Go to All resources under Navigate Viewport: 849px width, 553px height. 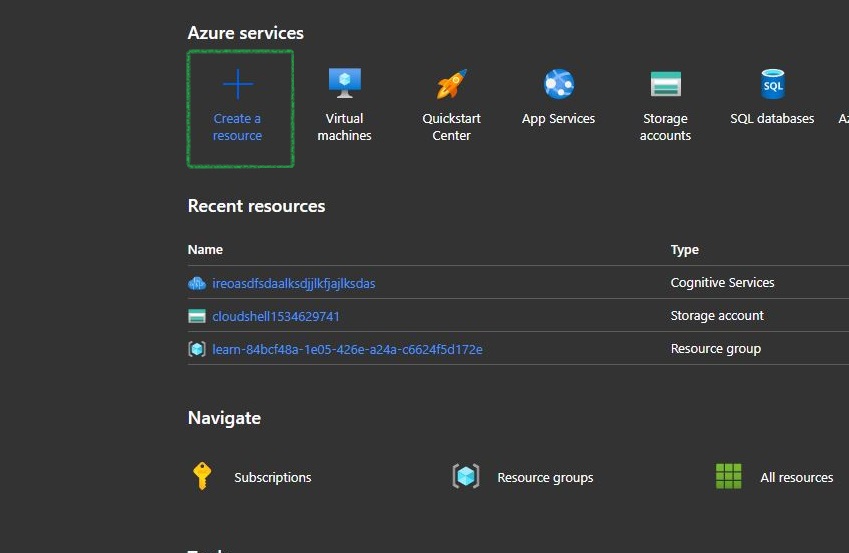tap(796, 477)
